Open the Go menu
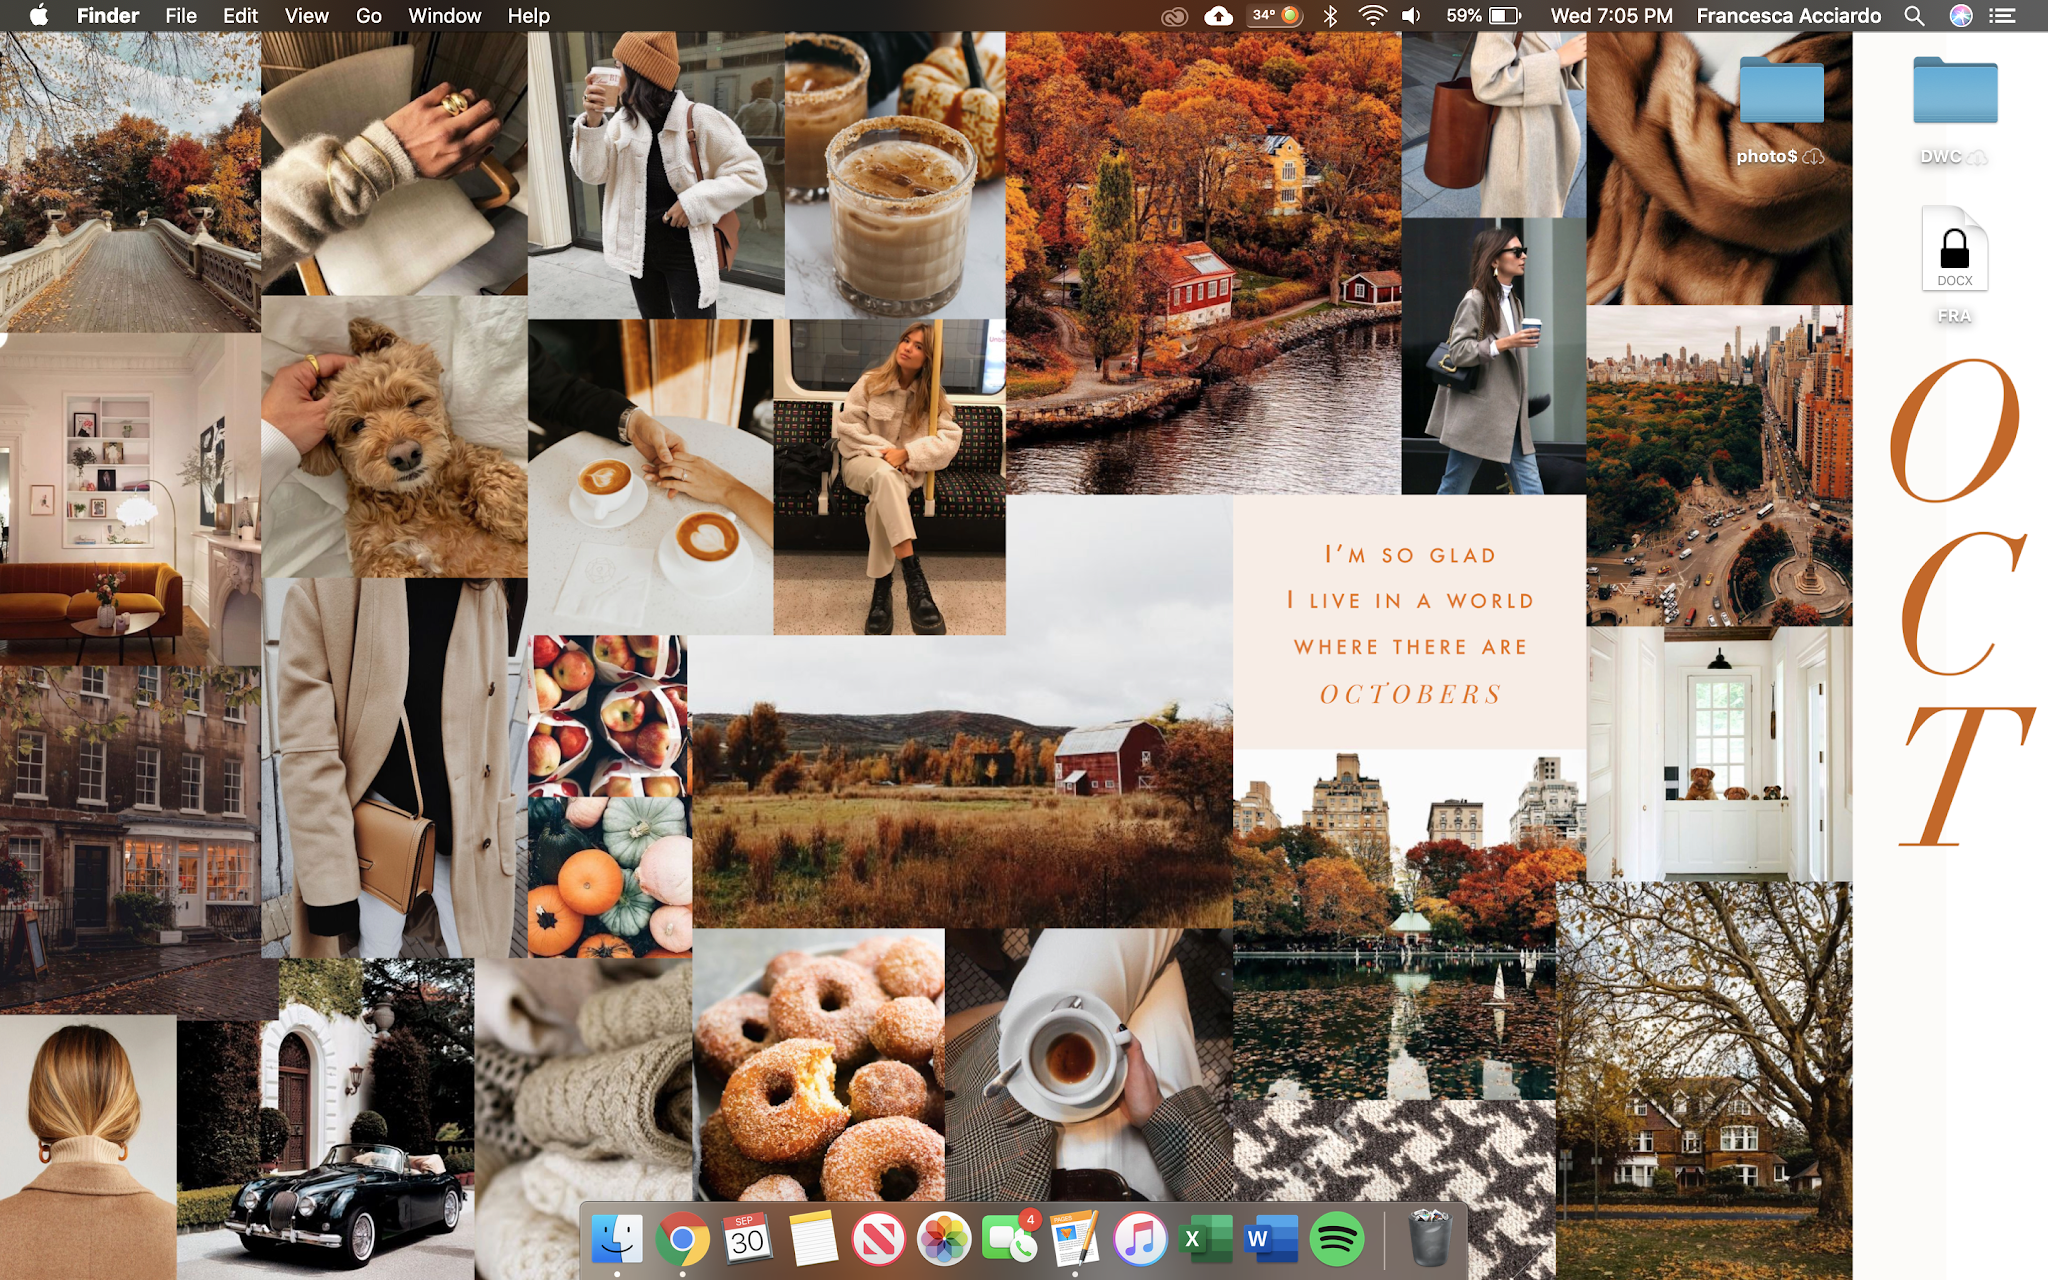Image resolution: width=2048 pixels, height=1280 pixels. pos(368,16)
